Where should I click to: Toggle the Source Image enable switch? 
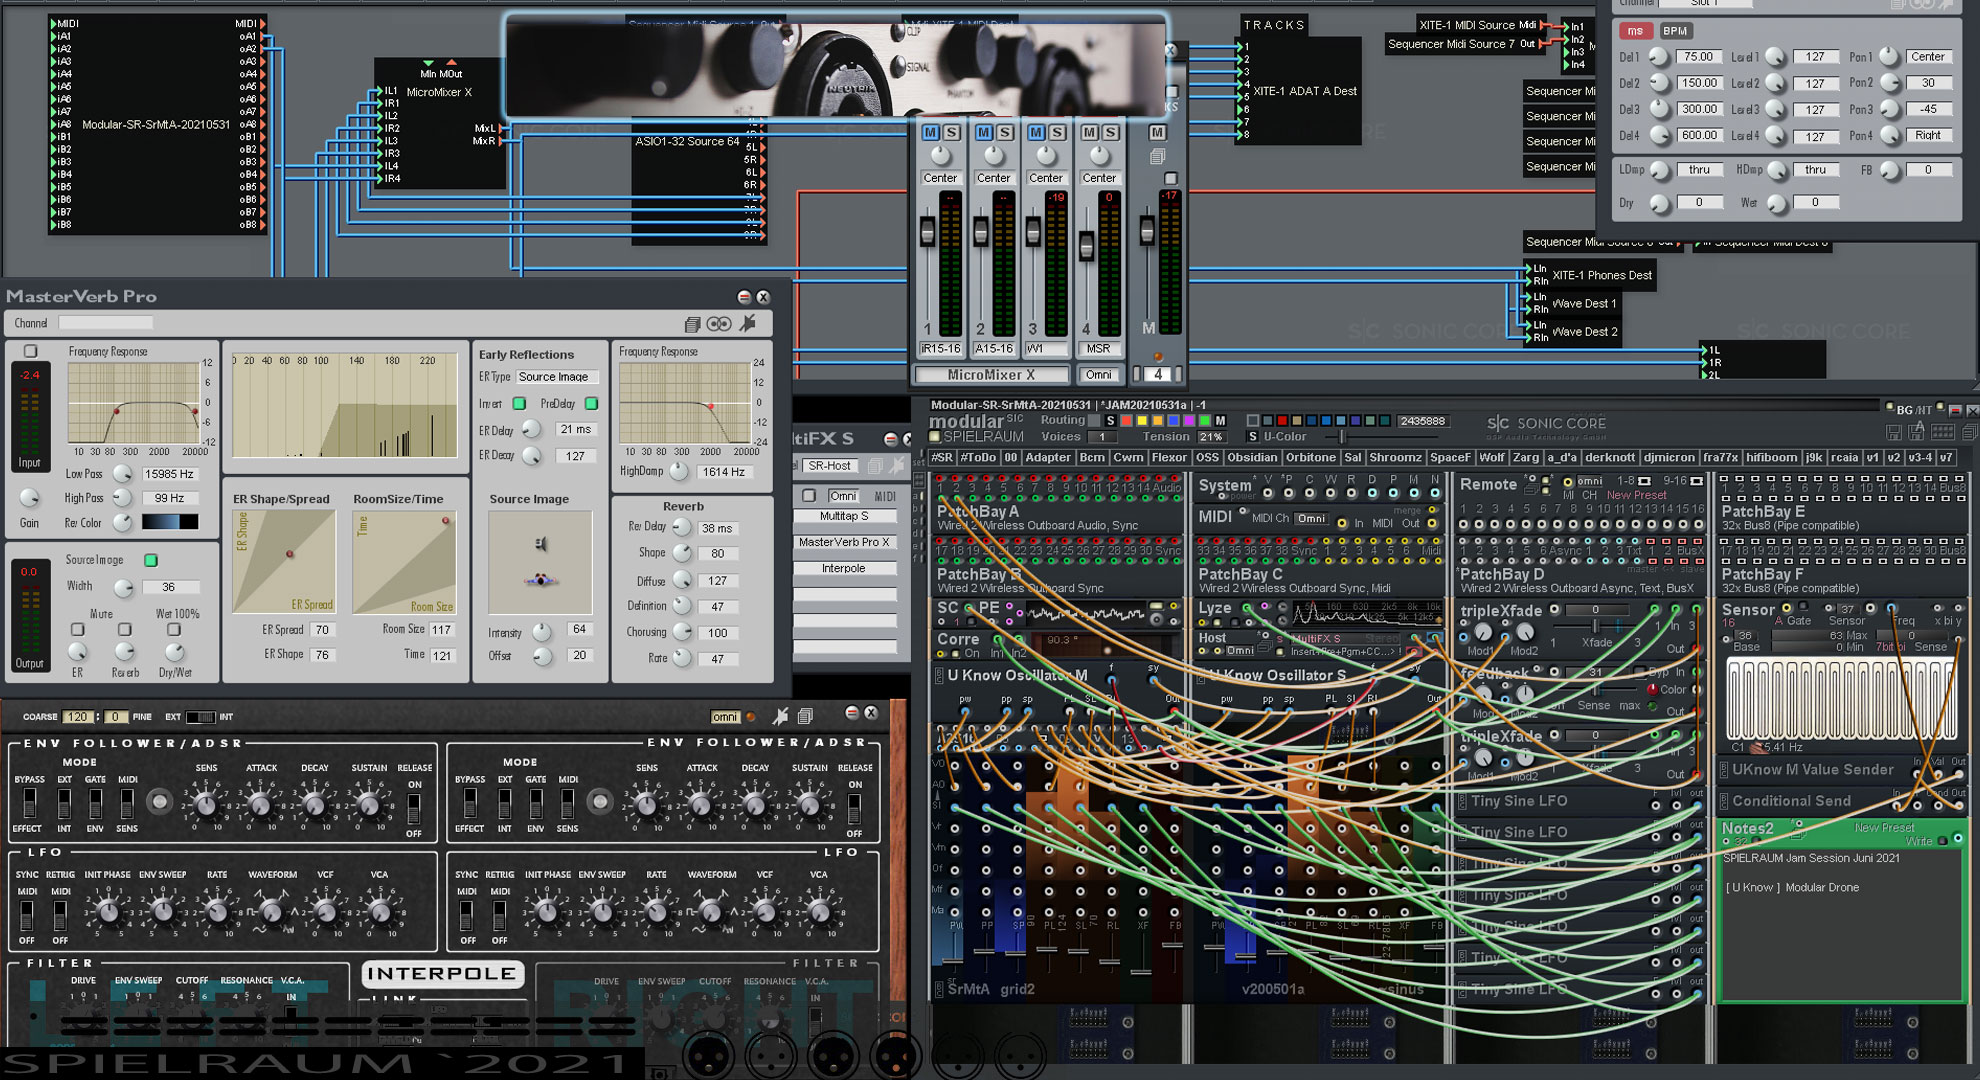[151, 560]
